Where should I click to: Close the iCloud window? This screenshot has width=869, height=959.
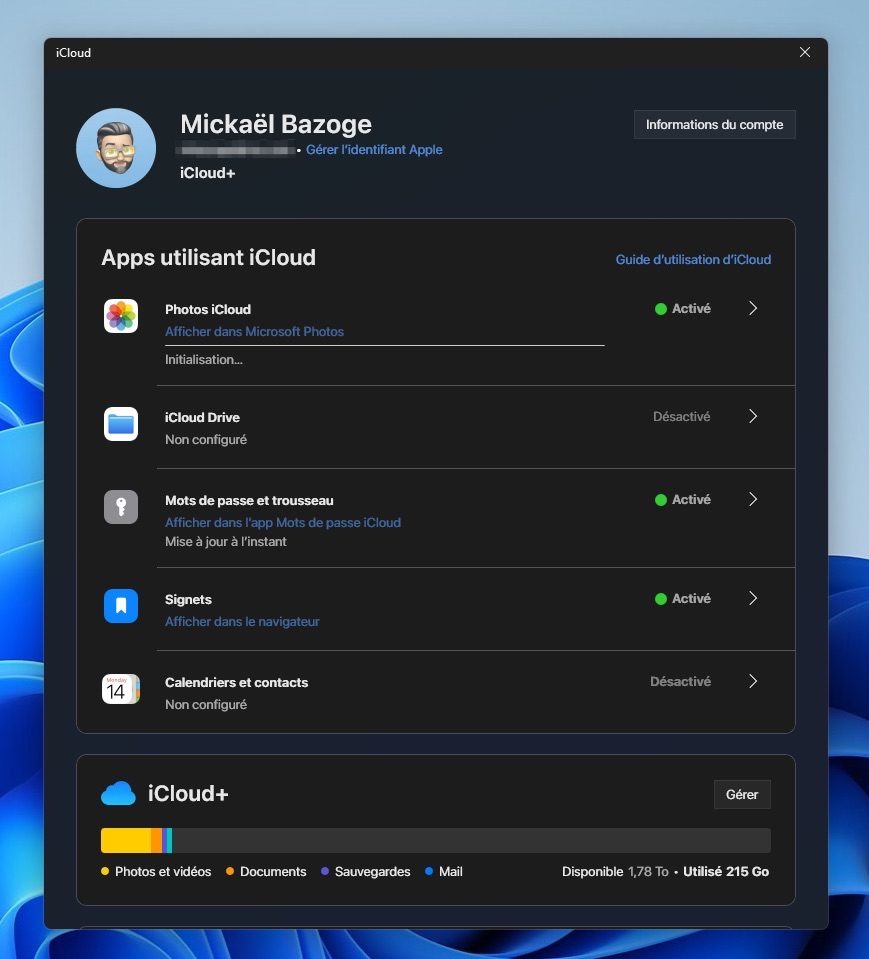[x=805, y=53]
